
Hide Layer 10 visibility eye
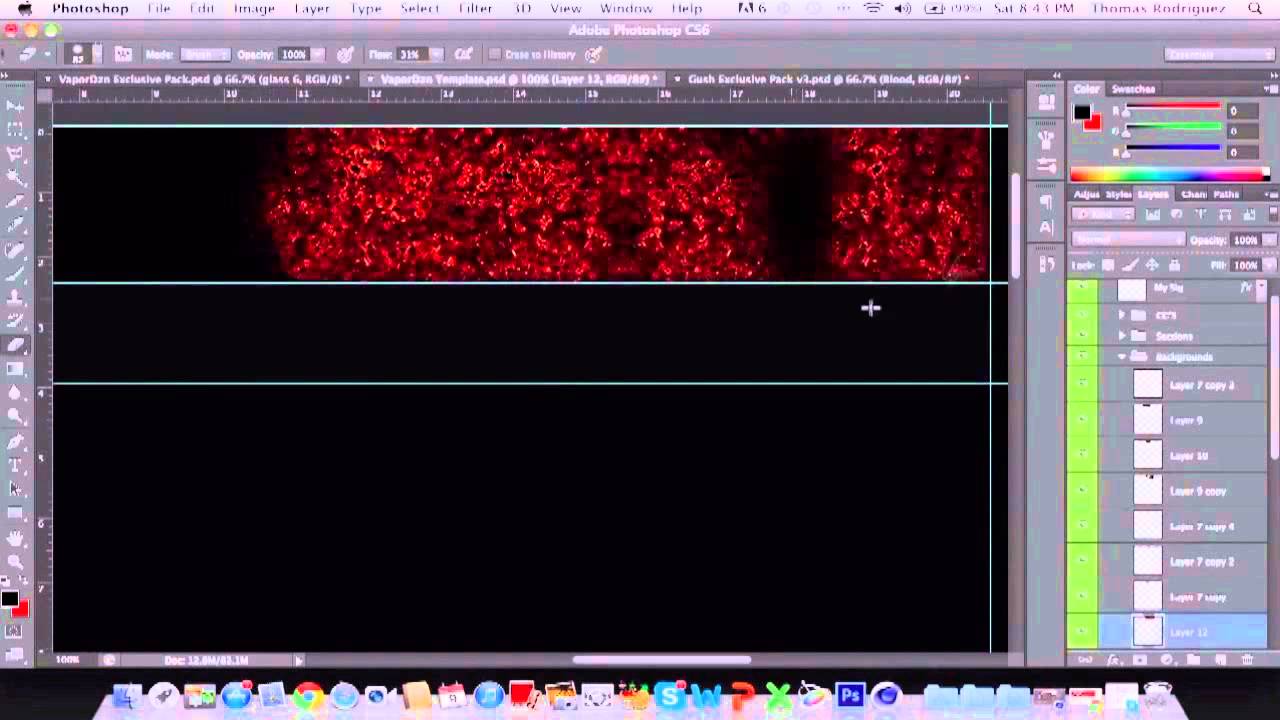1082,455
